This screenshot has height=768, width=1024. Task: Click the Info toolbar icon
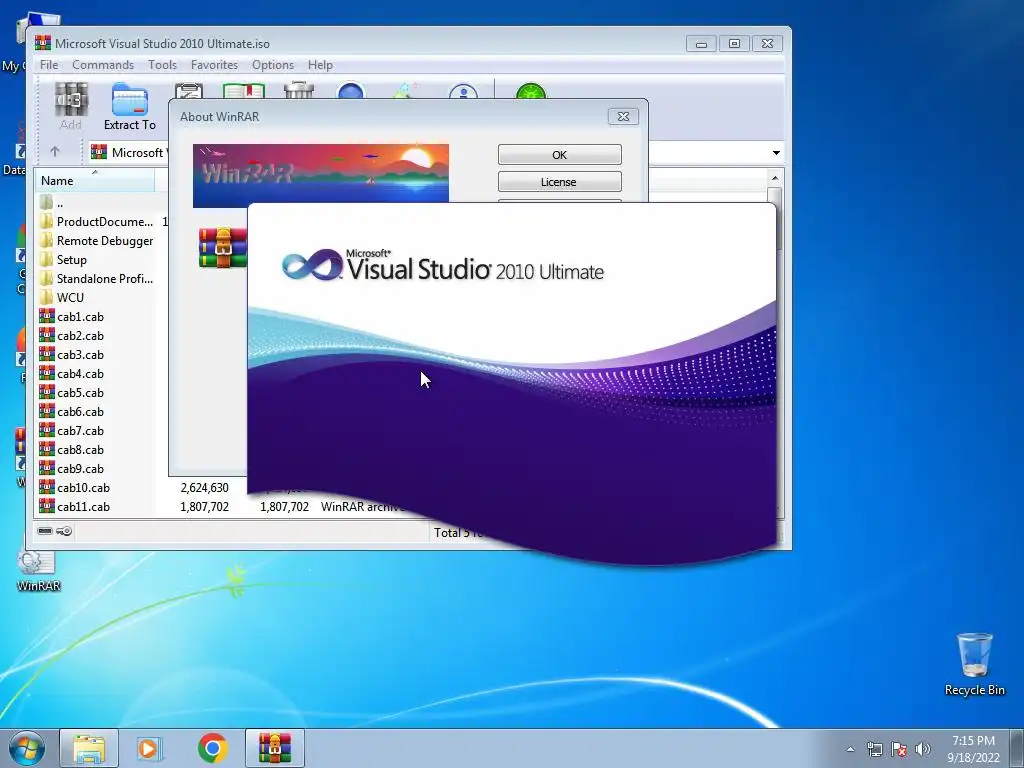[463, 91]
